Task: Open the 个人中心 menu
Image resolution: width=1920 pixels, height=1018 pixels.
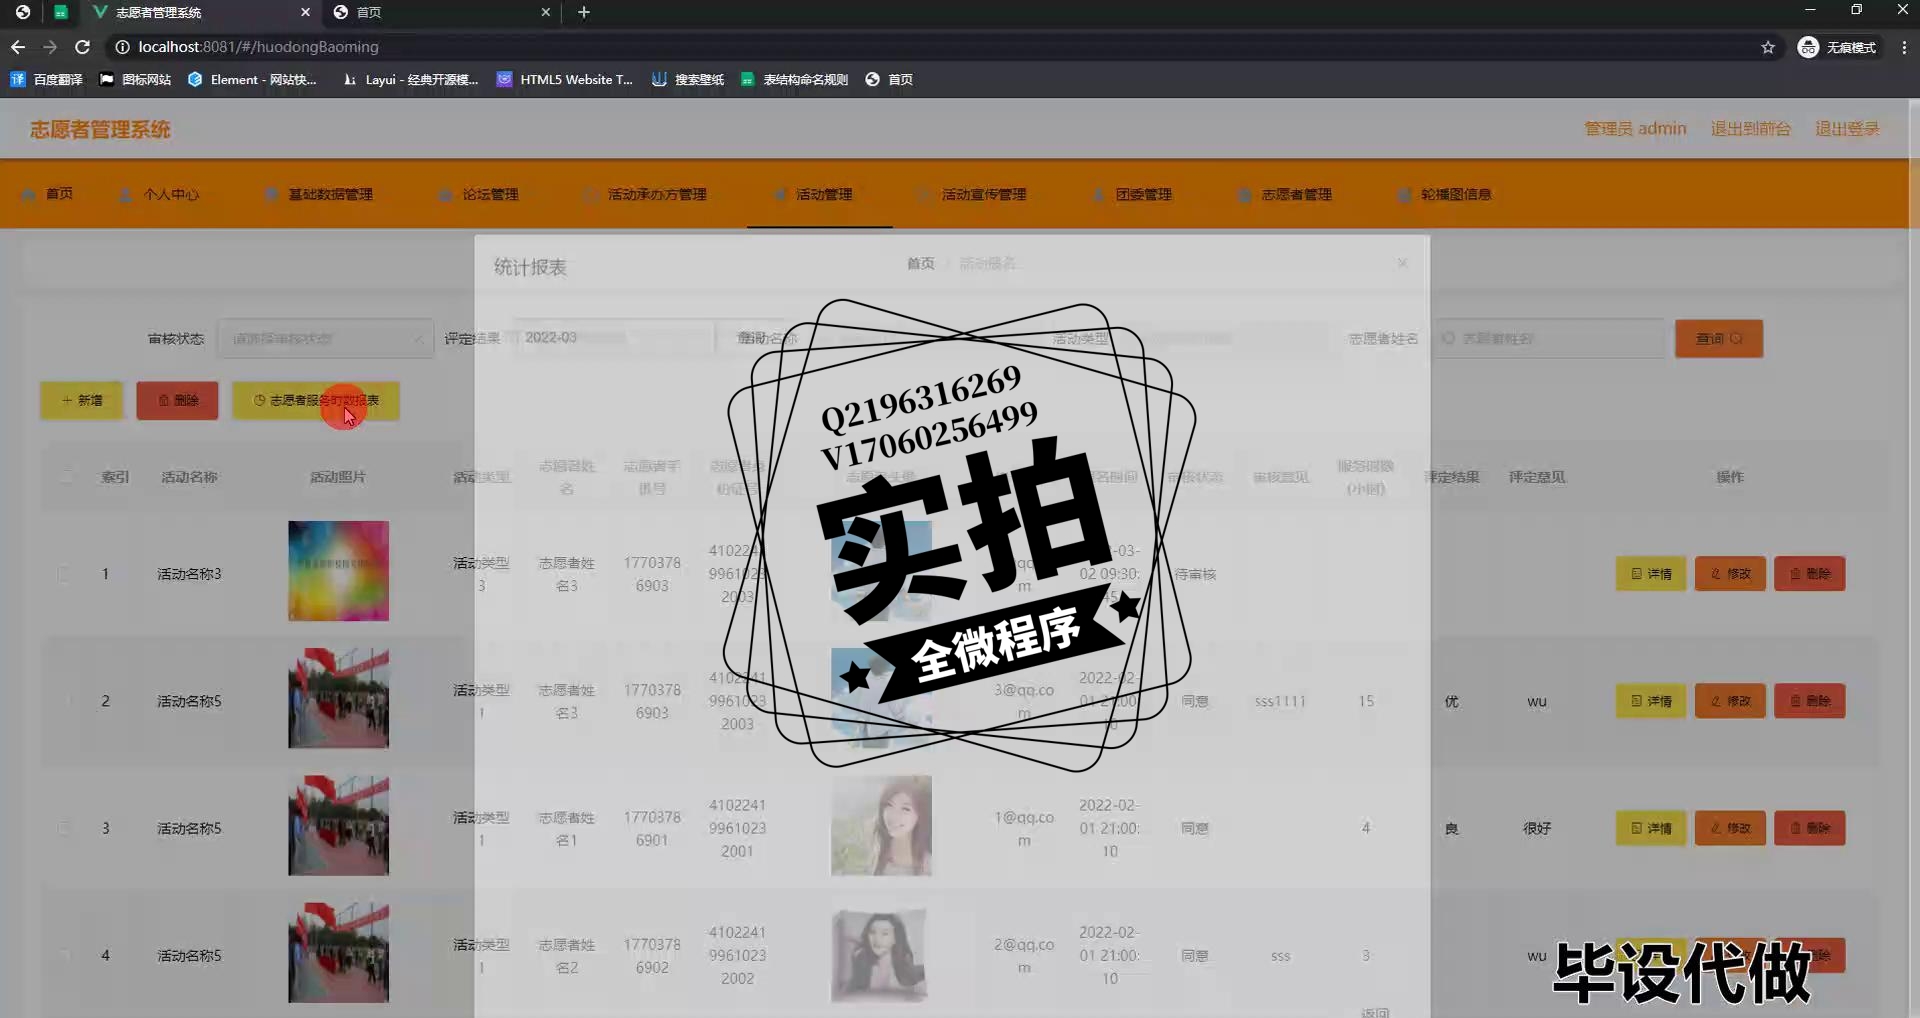Action: coord(159,194)
